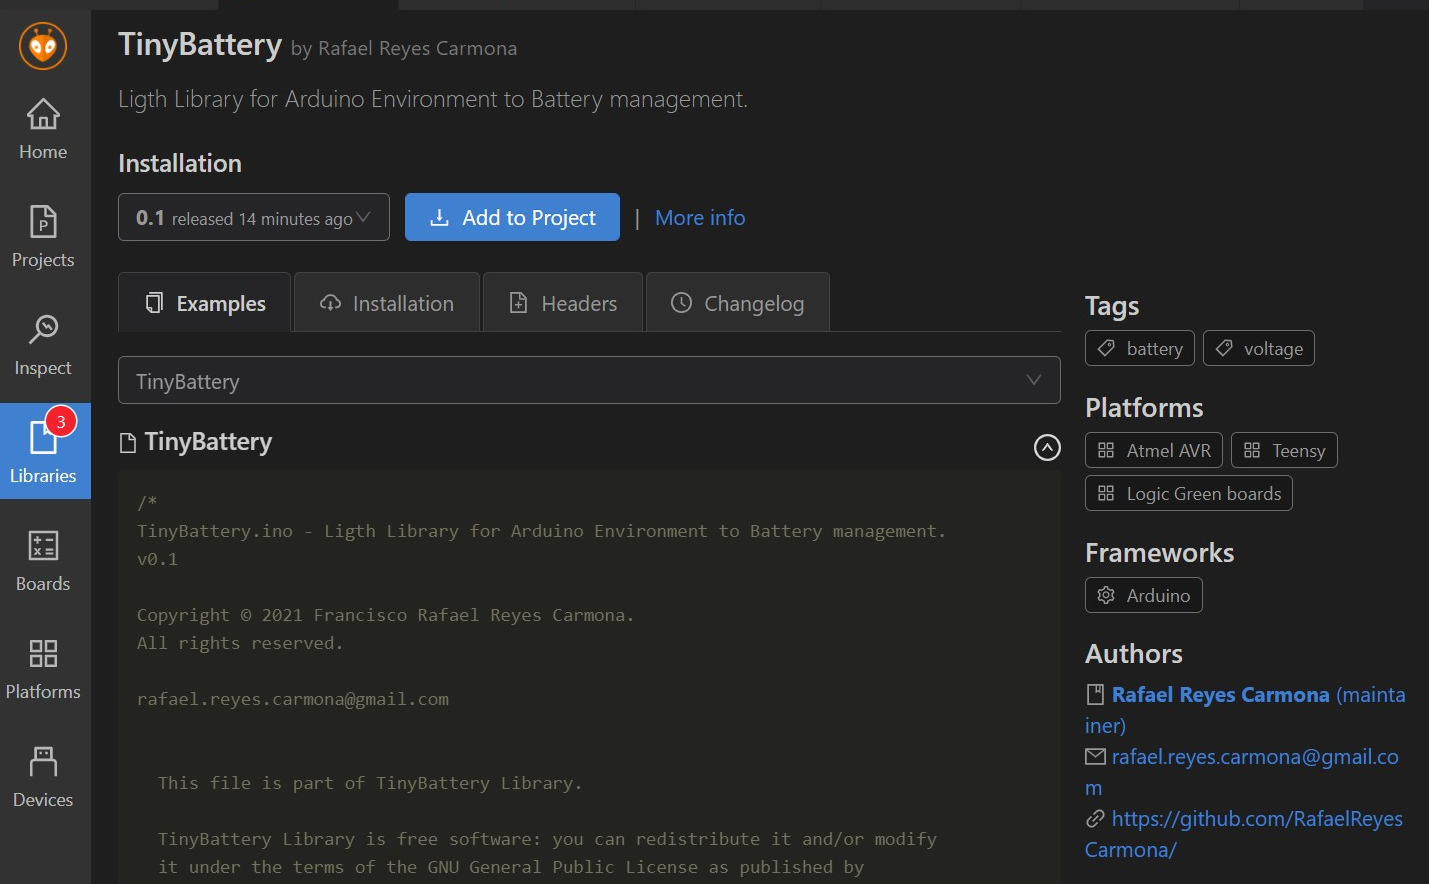This screenshot has height=884, width=1429.
Task: Click the 'Installation' section heading
Action: [180, 163]
